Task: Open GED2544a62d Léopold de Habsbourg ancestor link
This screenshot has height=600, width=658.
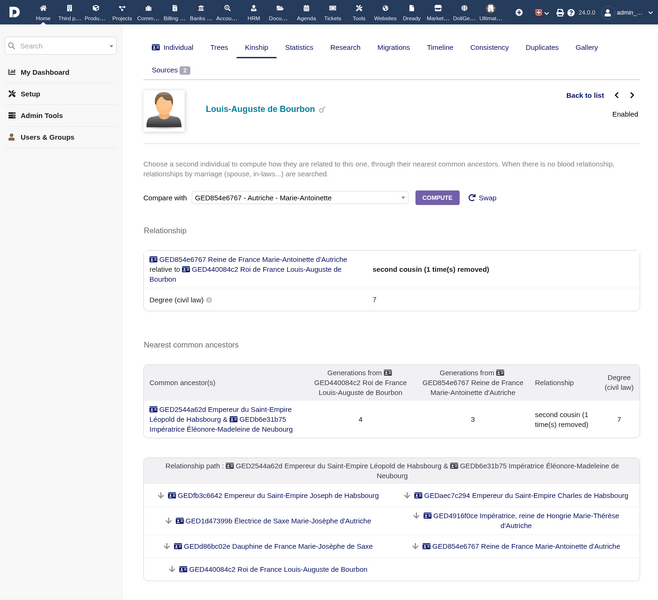Action: tap(220, 414)
